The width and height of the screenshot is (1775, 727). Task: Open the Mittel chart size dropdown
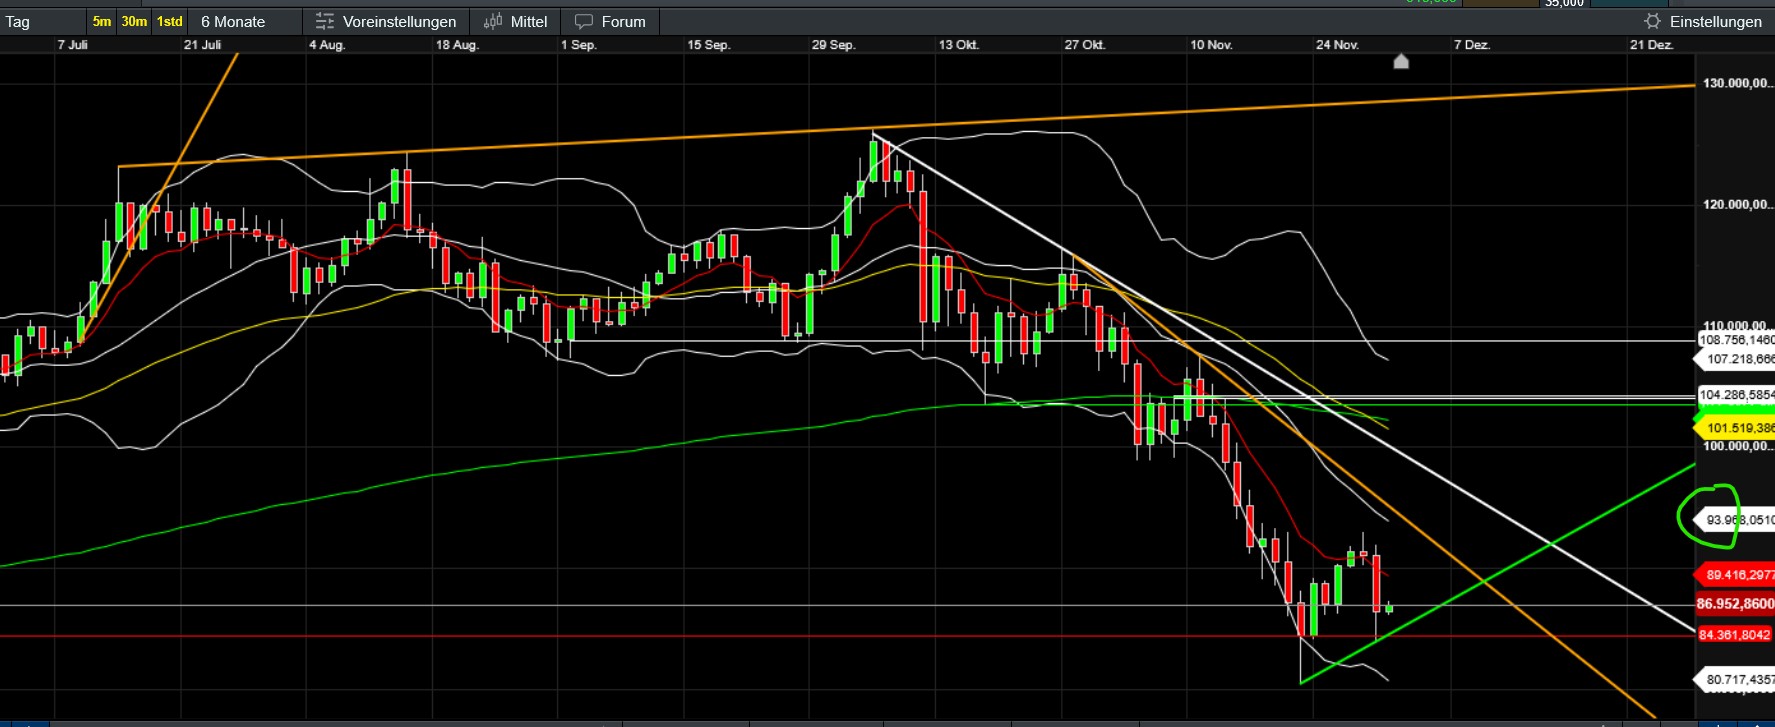tap(528, 21)
